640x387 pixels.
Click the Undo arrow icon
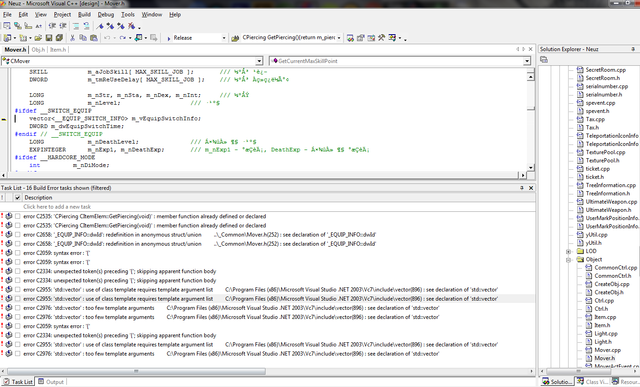[107, 38]
